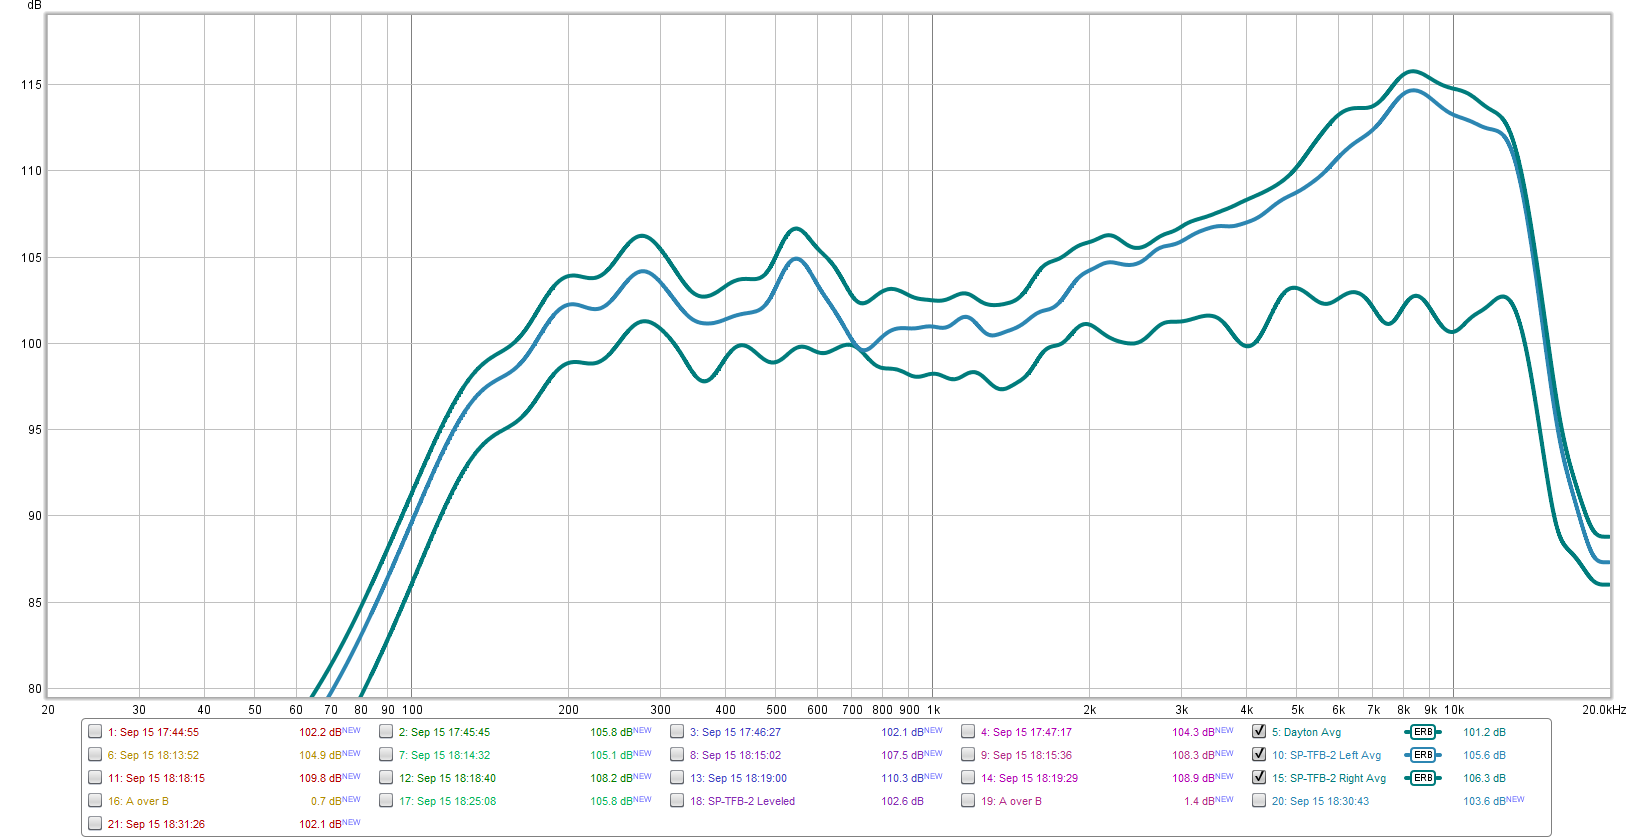Enable trace 4: Sep 15 17:47:17 checkbox
The width and height of the screenshot is (1633, 838).
pos(968,731)
